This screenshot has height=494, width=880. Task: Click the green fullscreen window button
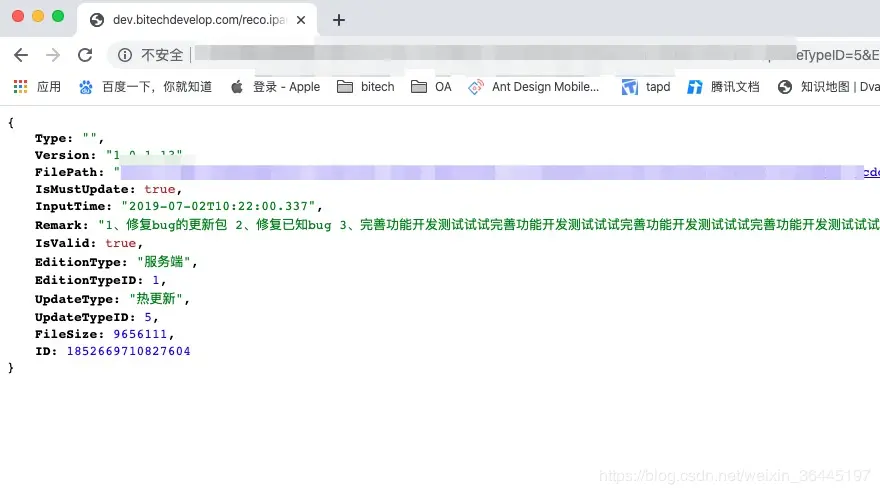(x=58, y=16)
